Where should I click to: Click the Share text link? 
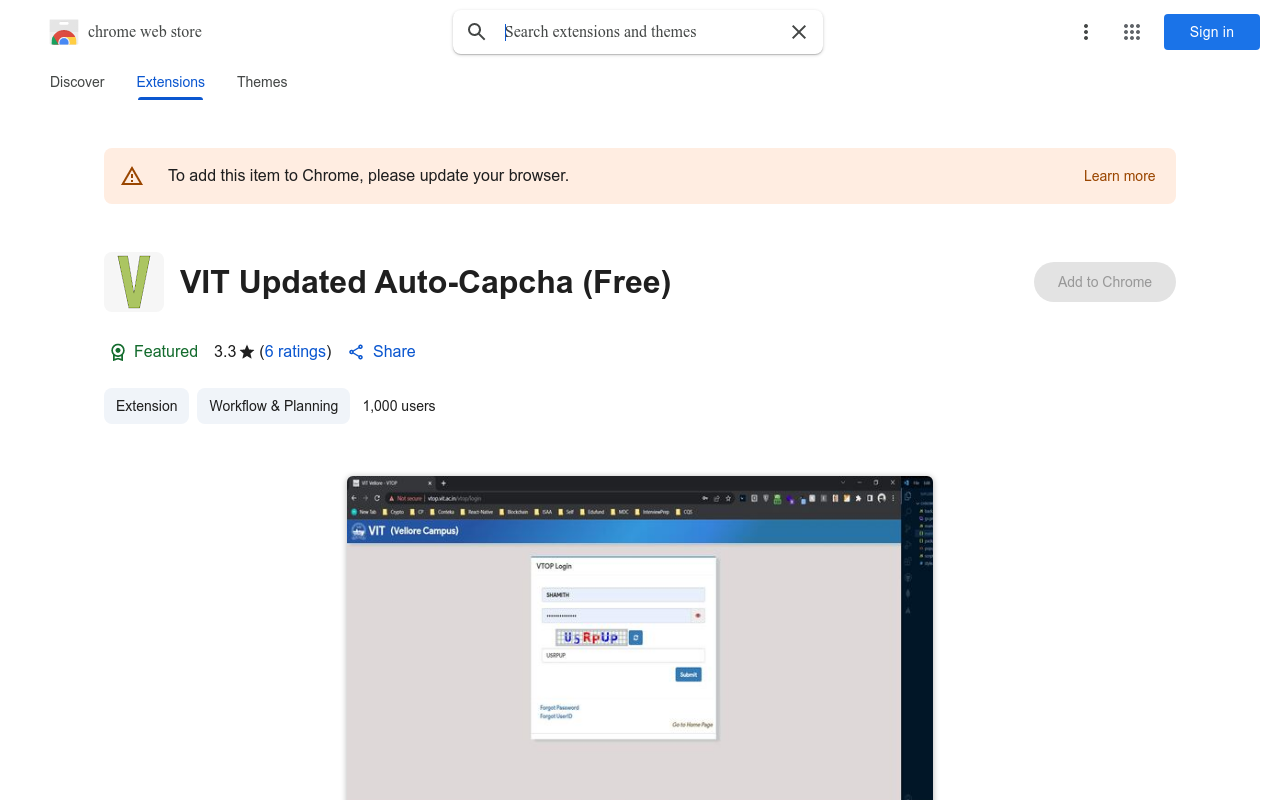click(x=394, y=352)
